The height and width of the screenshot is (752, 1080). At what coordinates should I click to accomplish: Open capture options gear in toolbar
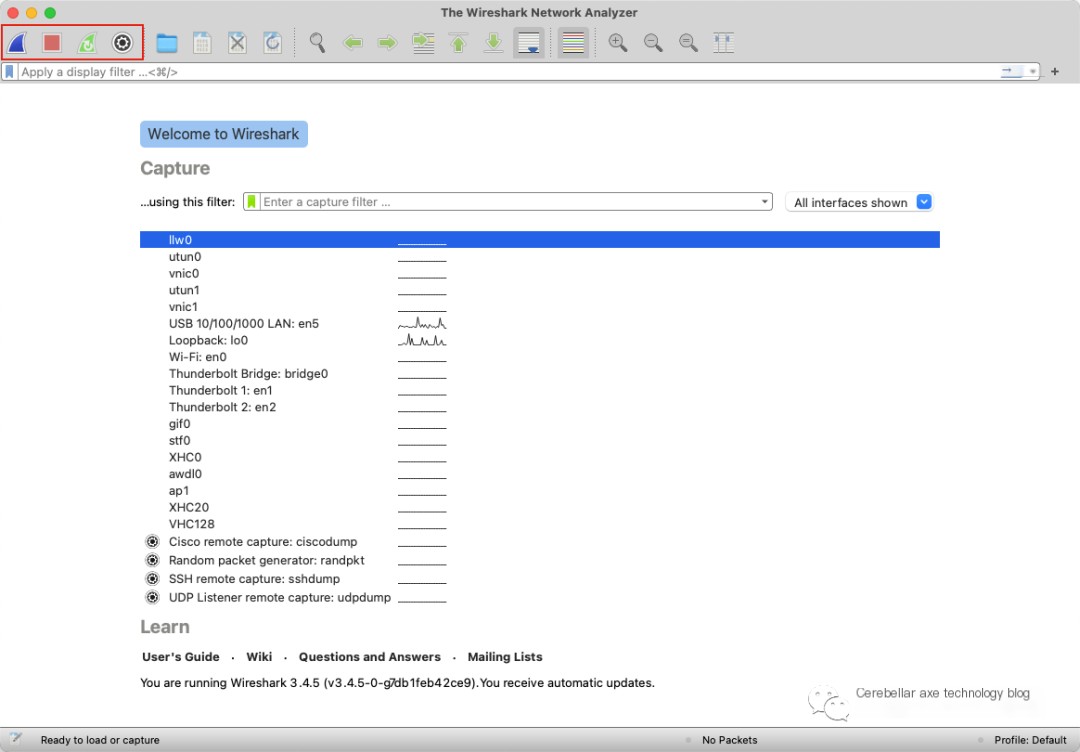pyautogui.click(x=122, y=43)
